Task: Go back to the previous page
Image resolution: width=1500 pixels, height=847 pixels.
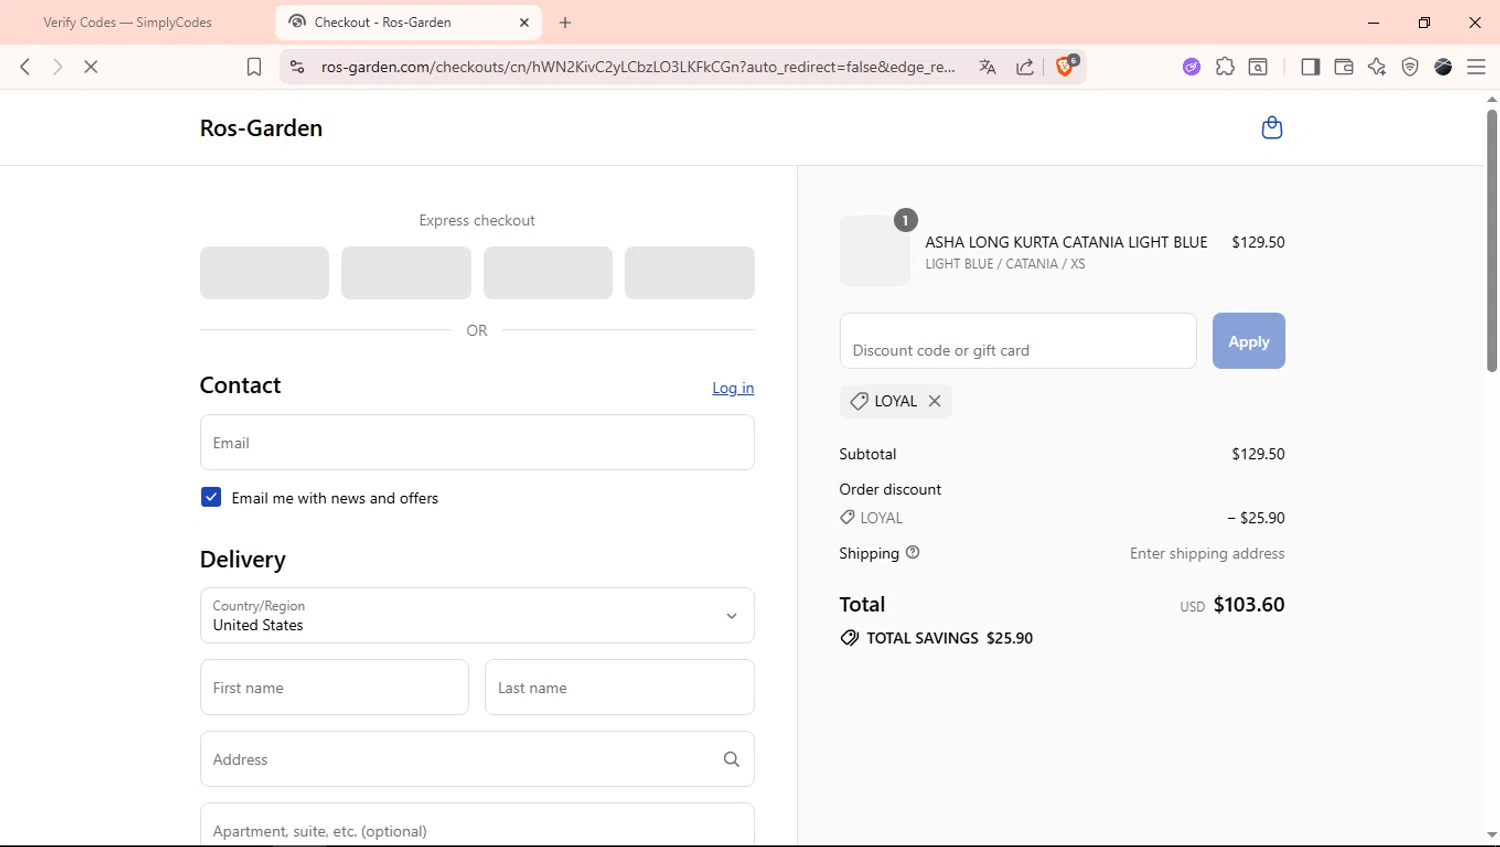Action: point(25,67)
